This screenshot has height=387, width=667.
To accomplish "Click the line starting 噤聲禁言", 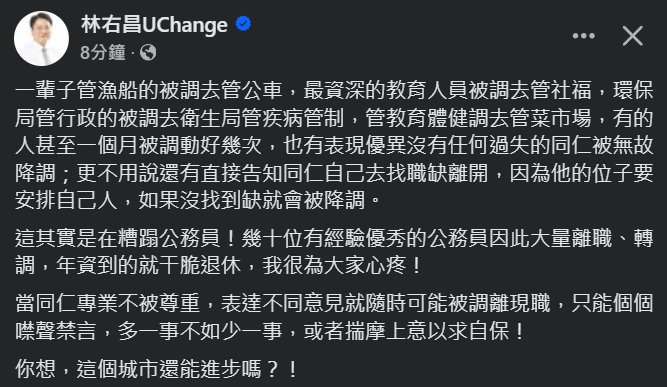I will [270, 331].
